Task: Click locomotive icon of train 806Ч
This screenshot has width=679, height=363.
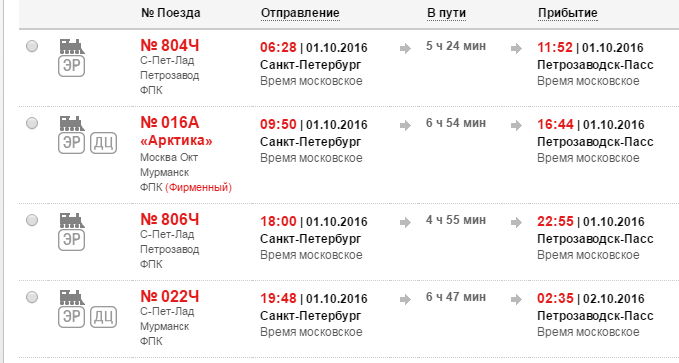Action: (x=72, y=220)
